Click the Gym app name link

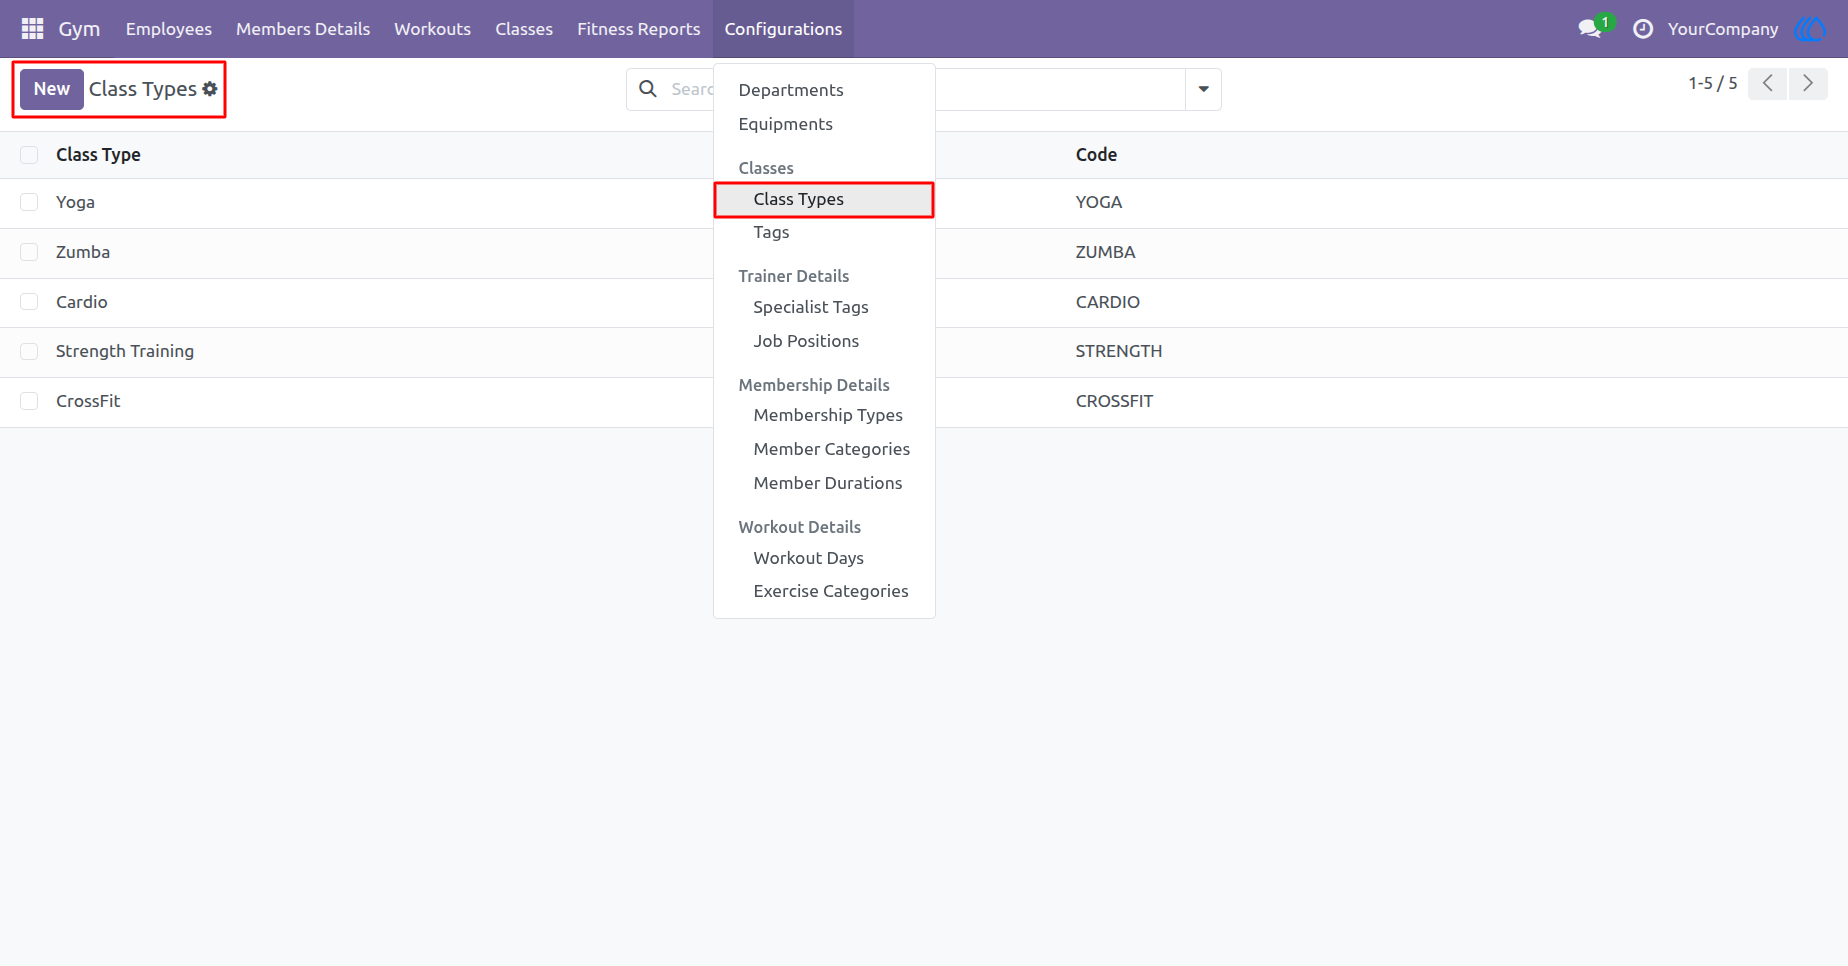79,29
